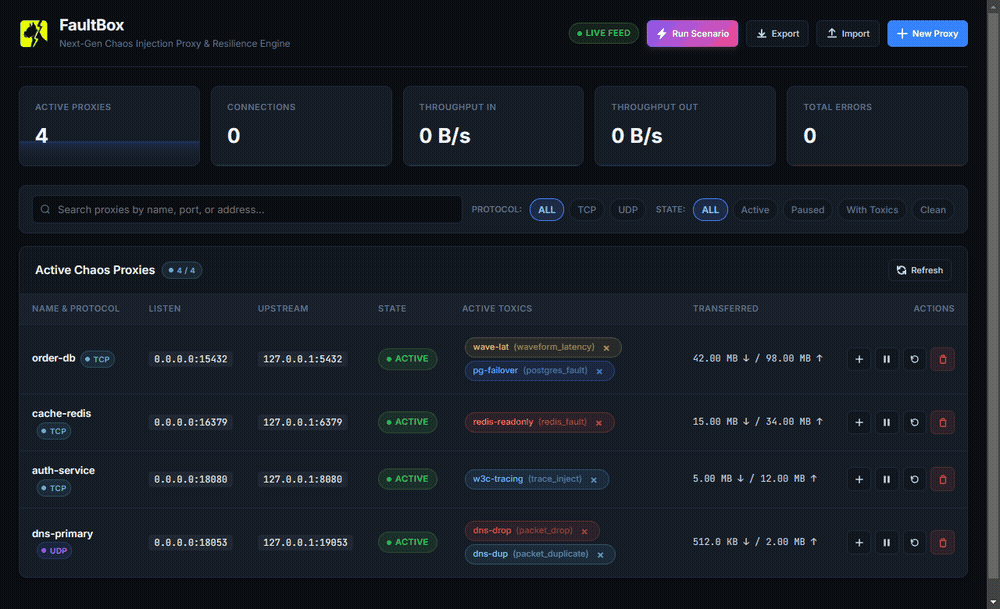The image size is (1000, 609).
Task: Remove the dns-drop toxic
Action: coord(584,531)
